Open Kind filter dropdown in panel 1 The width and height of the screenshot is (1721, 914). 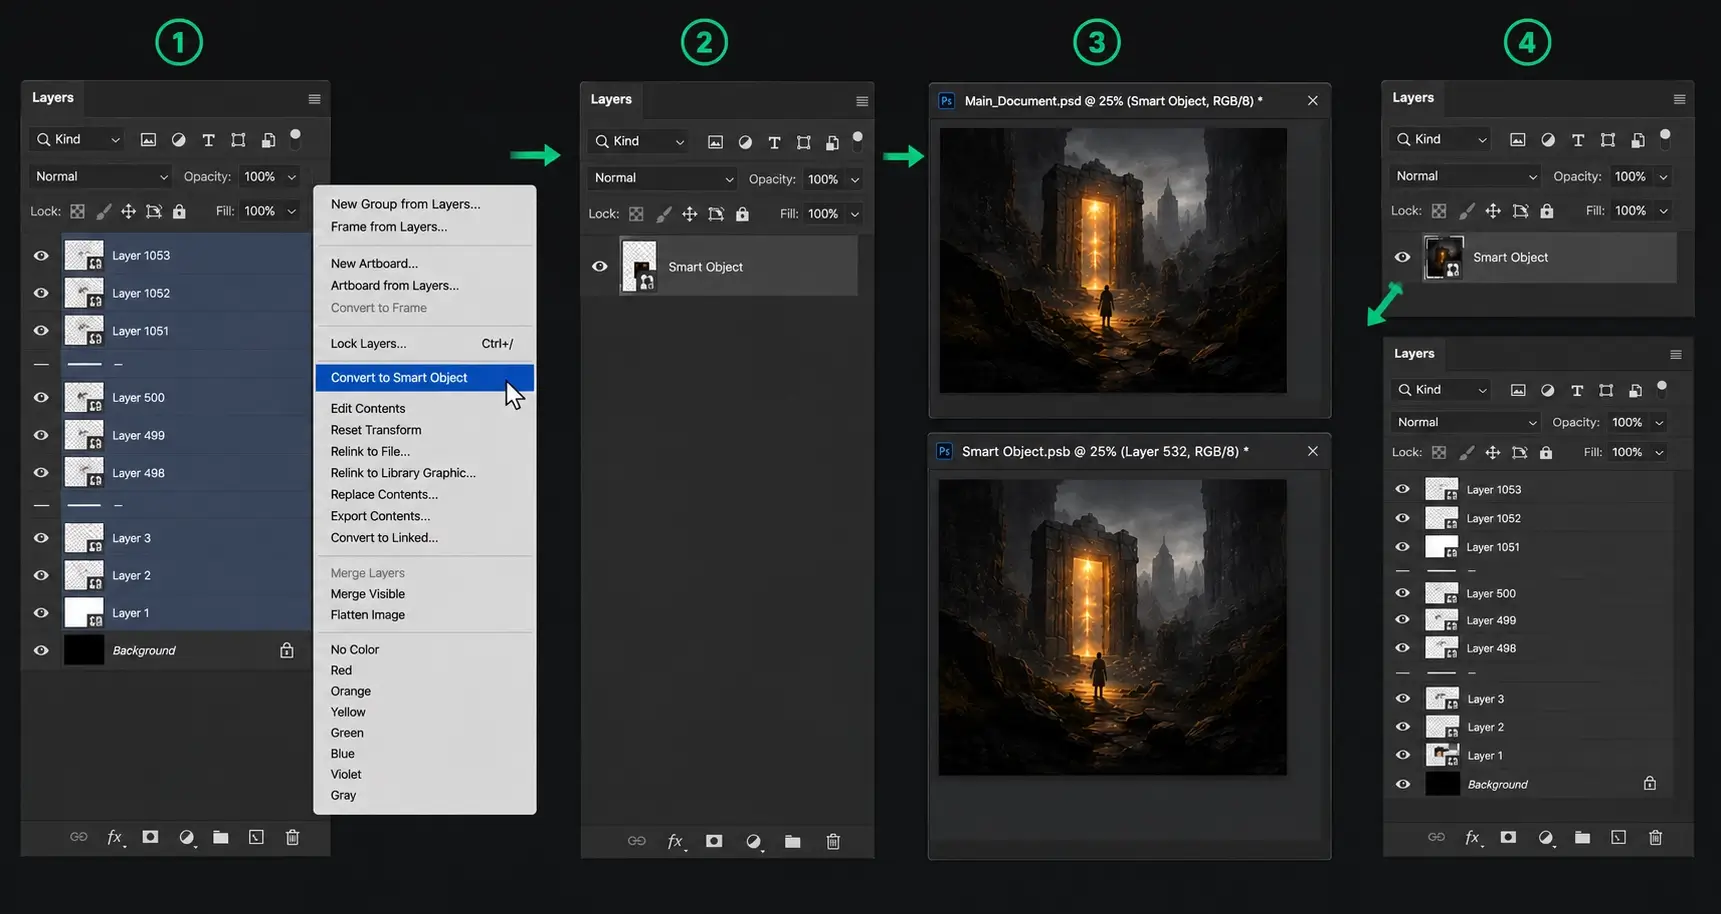[x=78, y=140]
